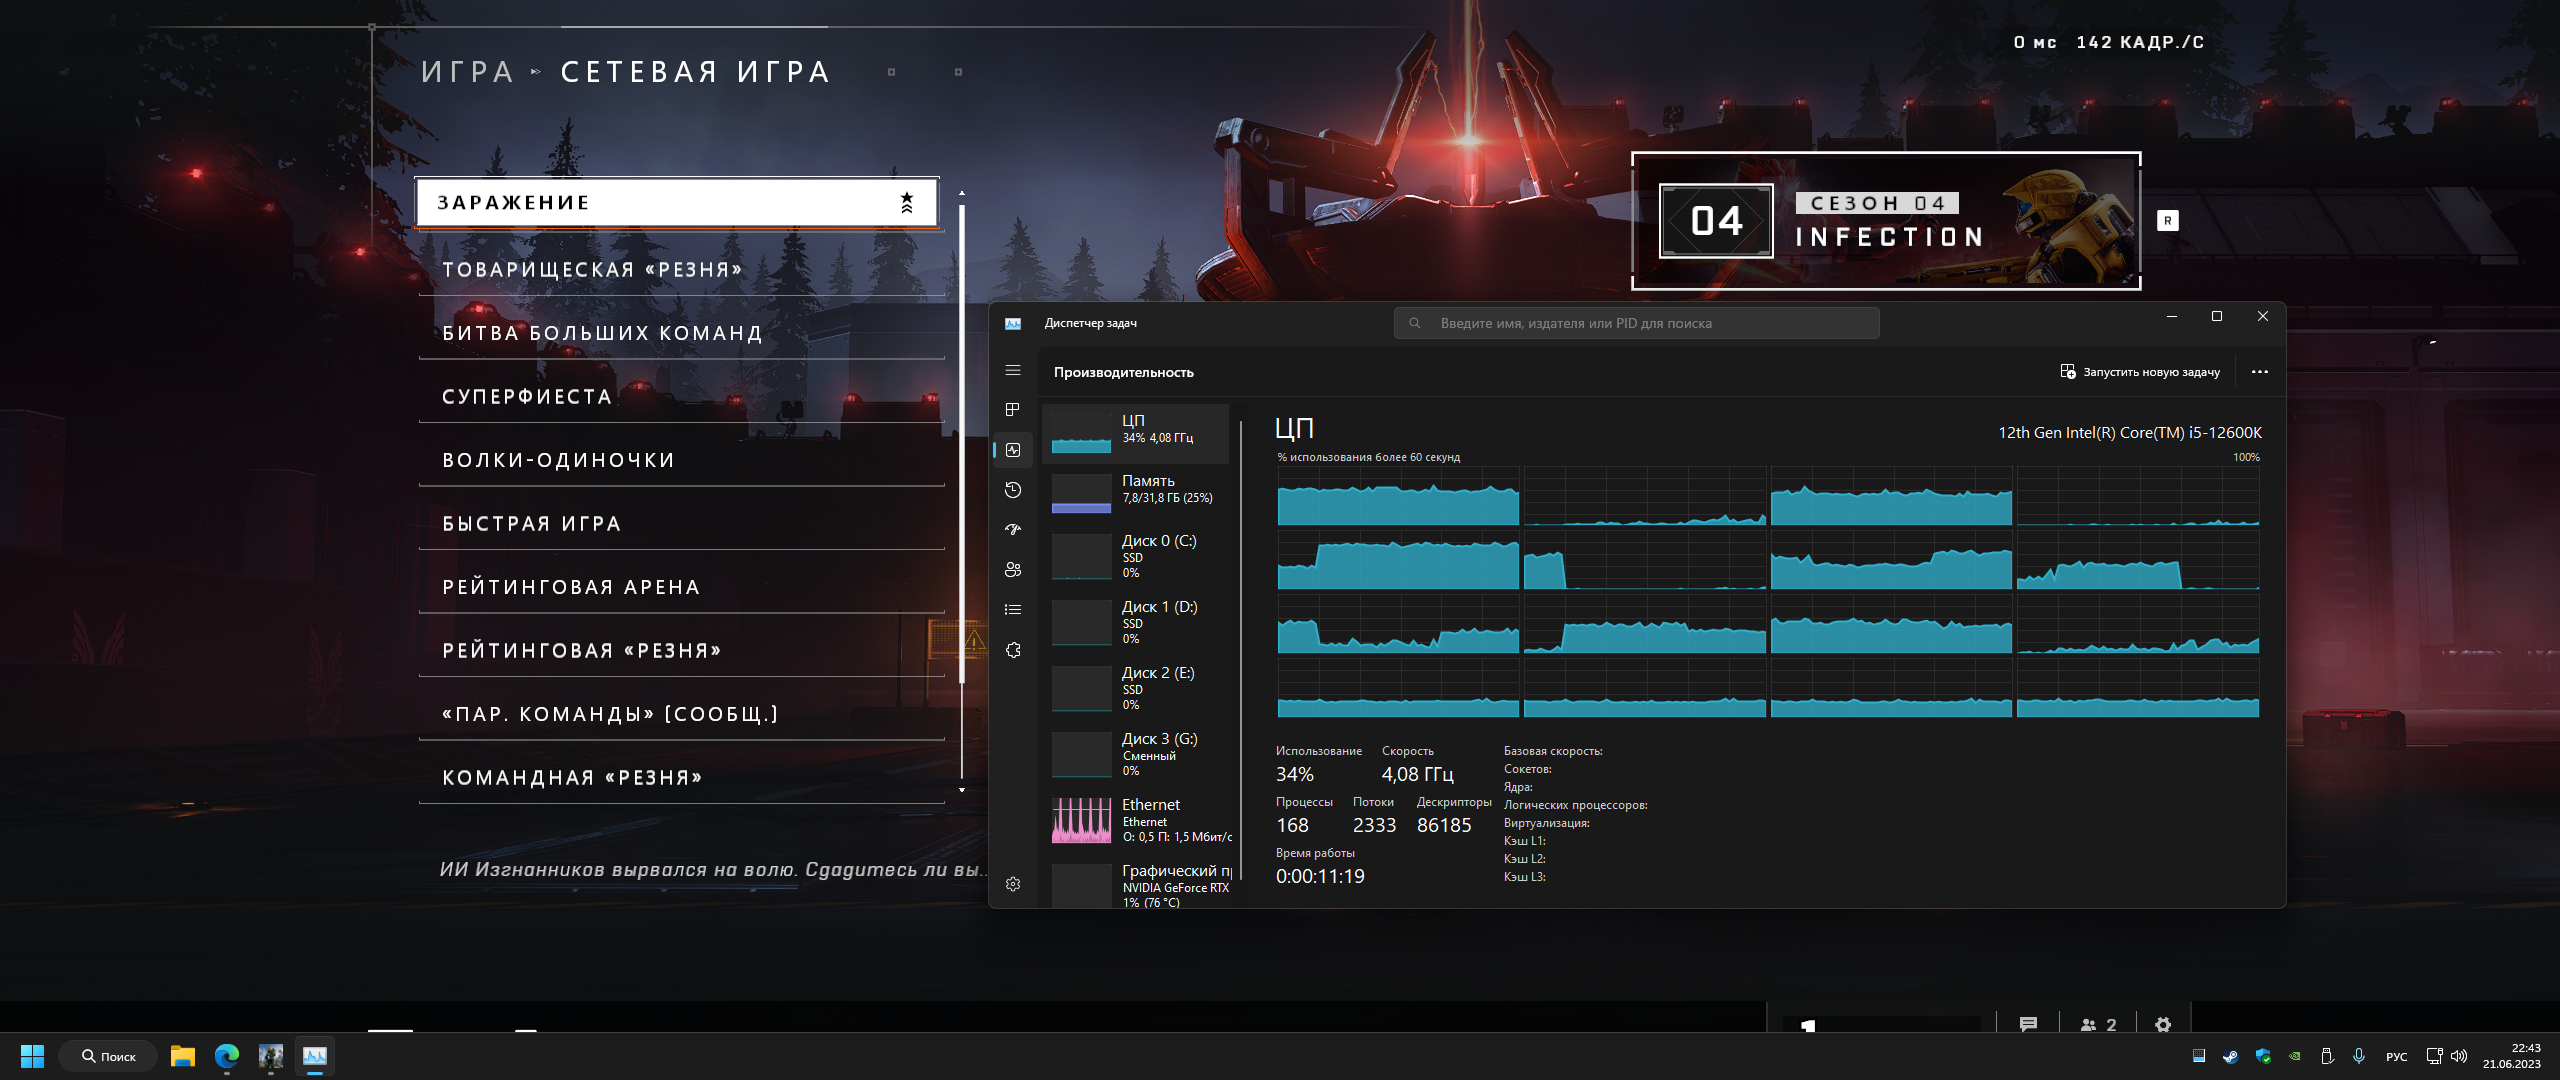Image resolution: width=2560 pixels, height=1080 pixels.
Task: Expand the Task Manager hamburger navigation menu
Action: pos(1013,370)
